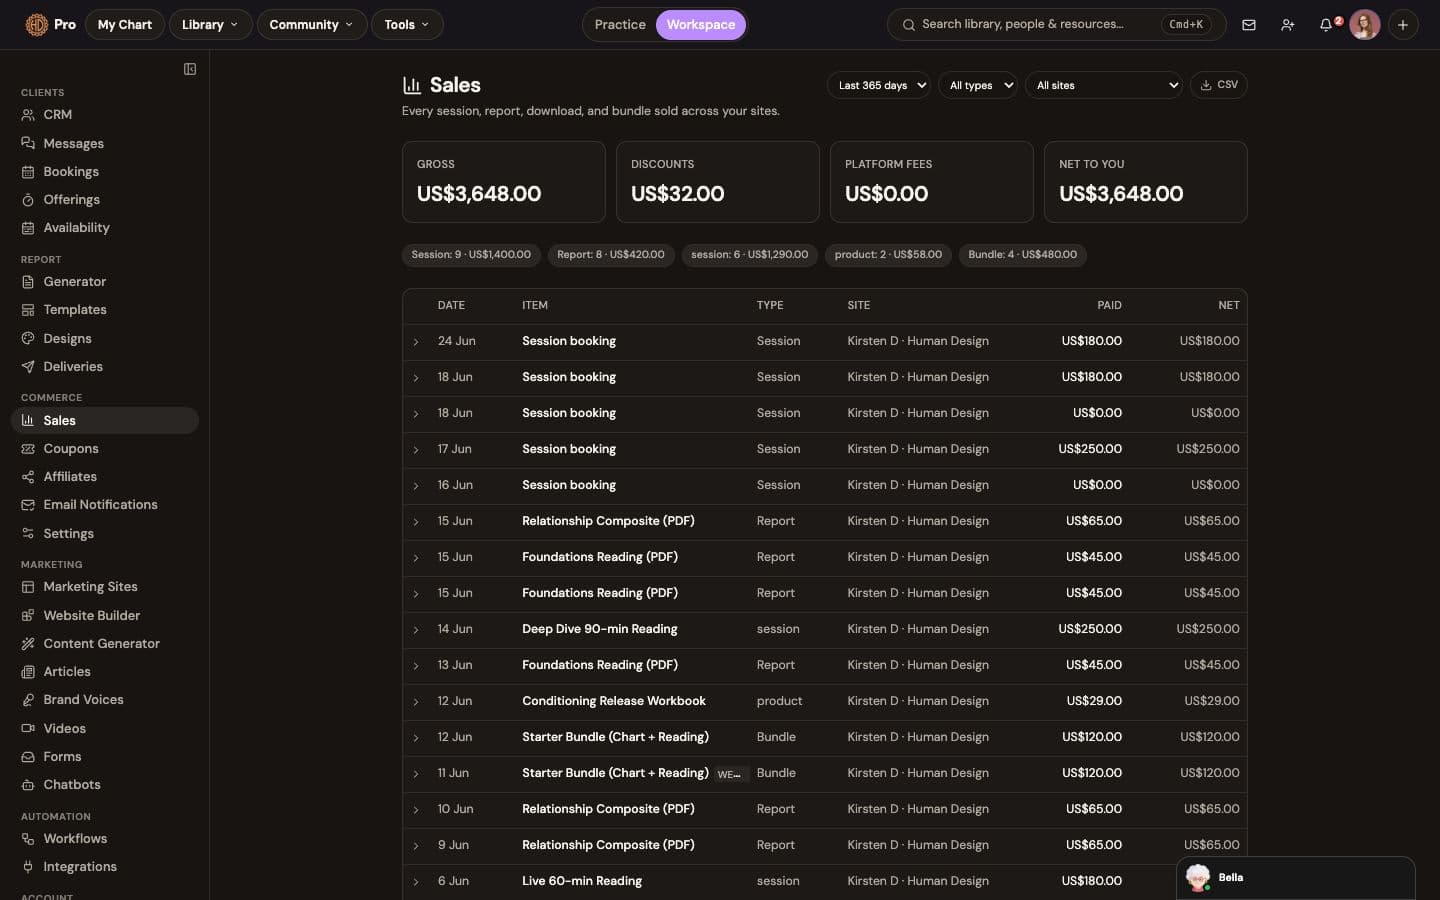Click the session: 6 summary chip
This screenshot has width=1440, height=900.
(x=750, y=255)
